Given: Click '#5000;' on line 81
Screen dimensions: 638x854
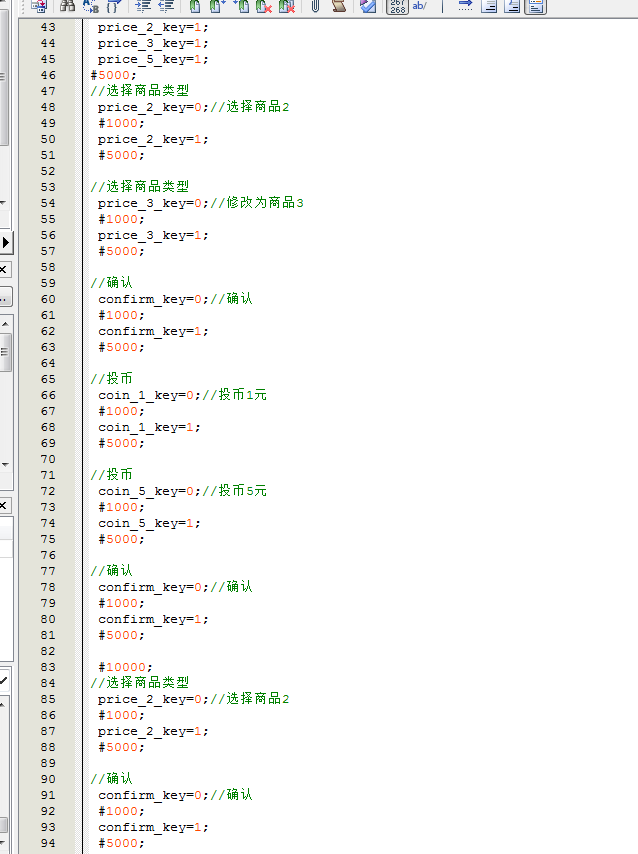Looking at the screenshot, I should pos(121,635).
